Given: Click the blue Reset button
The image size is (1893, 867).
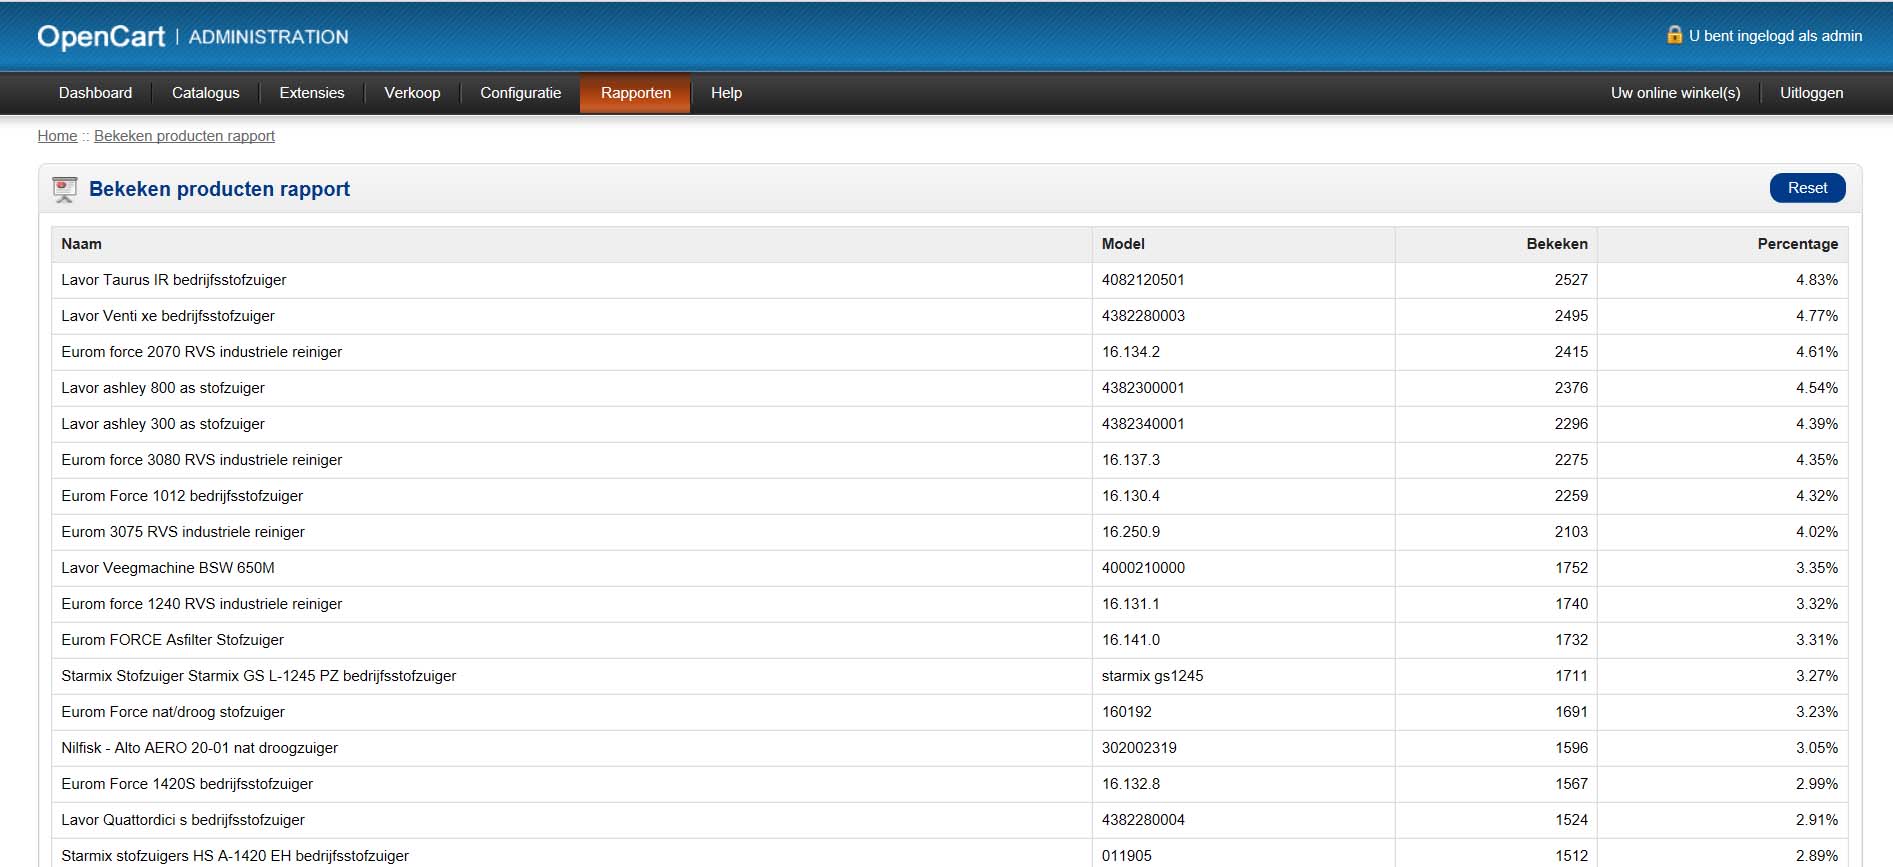Looking at the screenshot, I should (x=1807, y=188).
